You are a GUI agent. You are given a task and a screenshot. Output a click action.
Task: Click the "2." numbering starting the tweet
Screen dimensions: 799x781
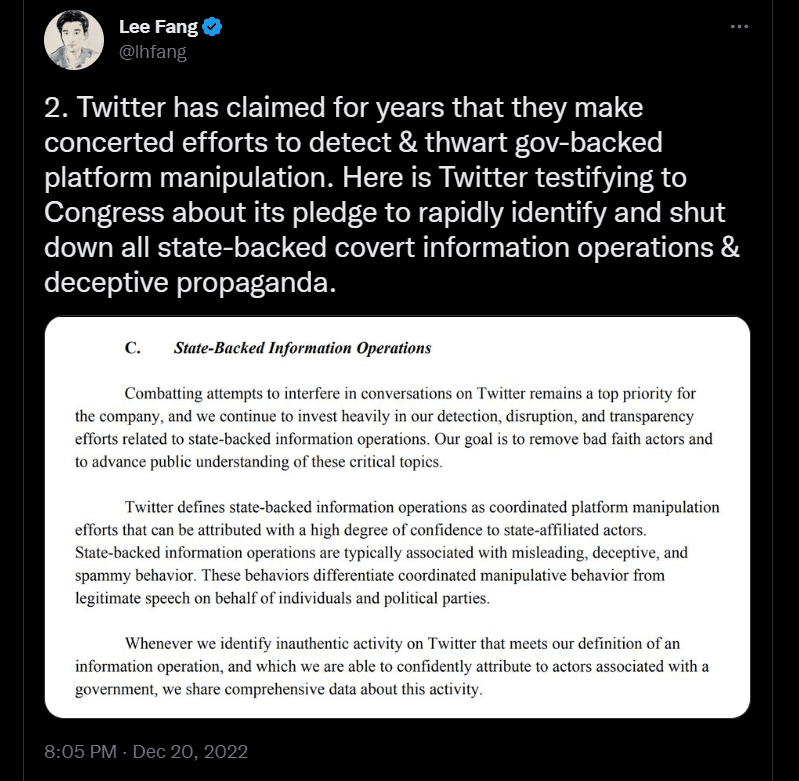tap(55, 106)
